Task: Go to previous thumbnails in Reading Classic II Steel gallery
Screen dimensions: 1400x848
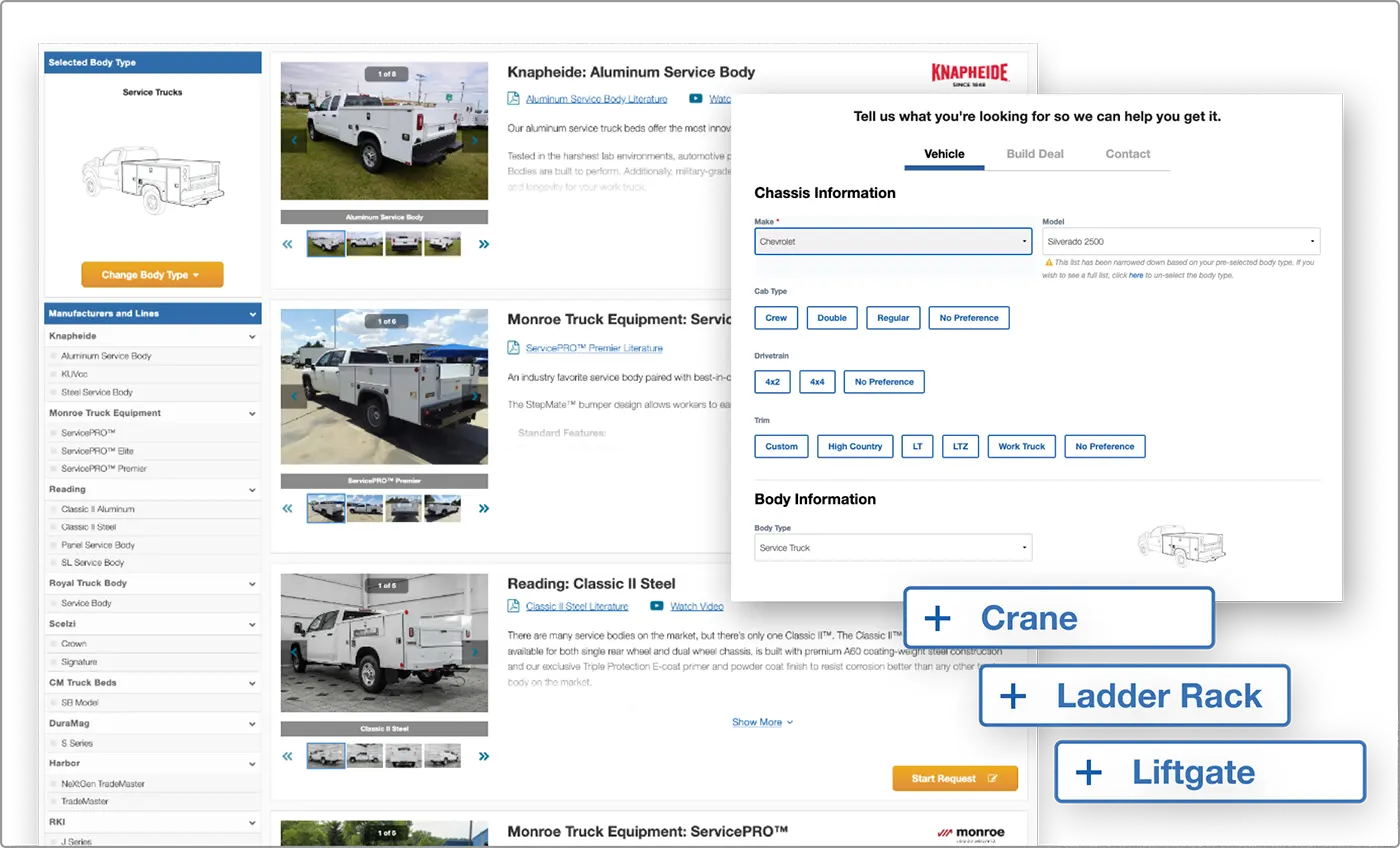Action: tap(288, 756)
